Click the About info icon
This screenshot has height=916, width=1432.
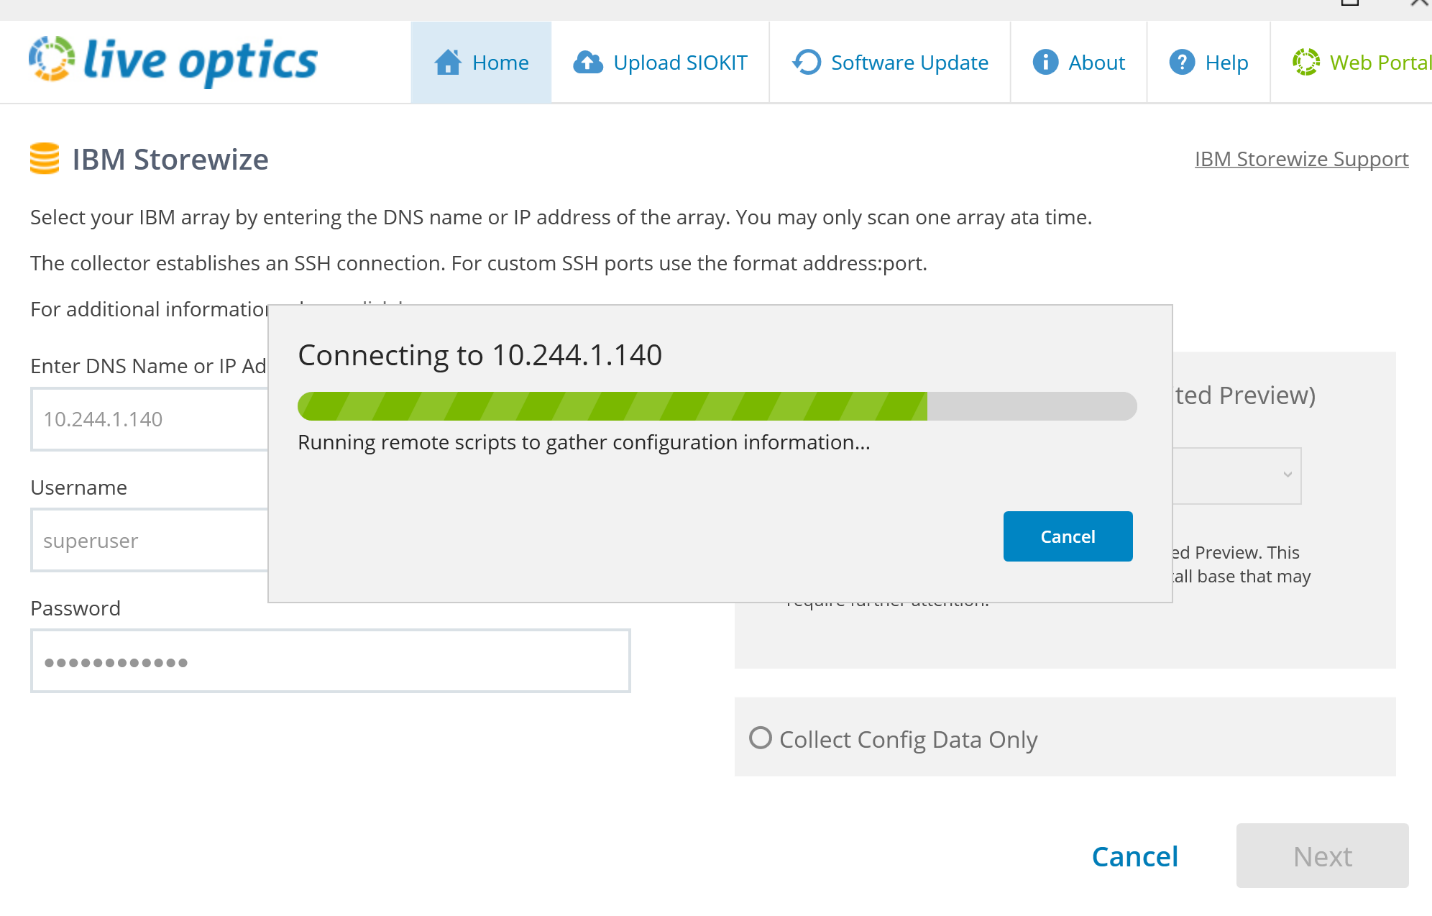pyautogui.click(x=1045, y=63)
